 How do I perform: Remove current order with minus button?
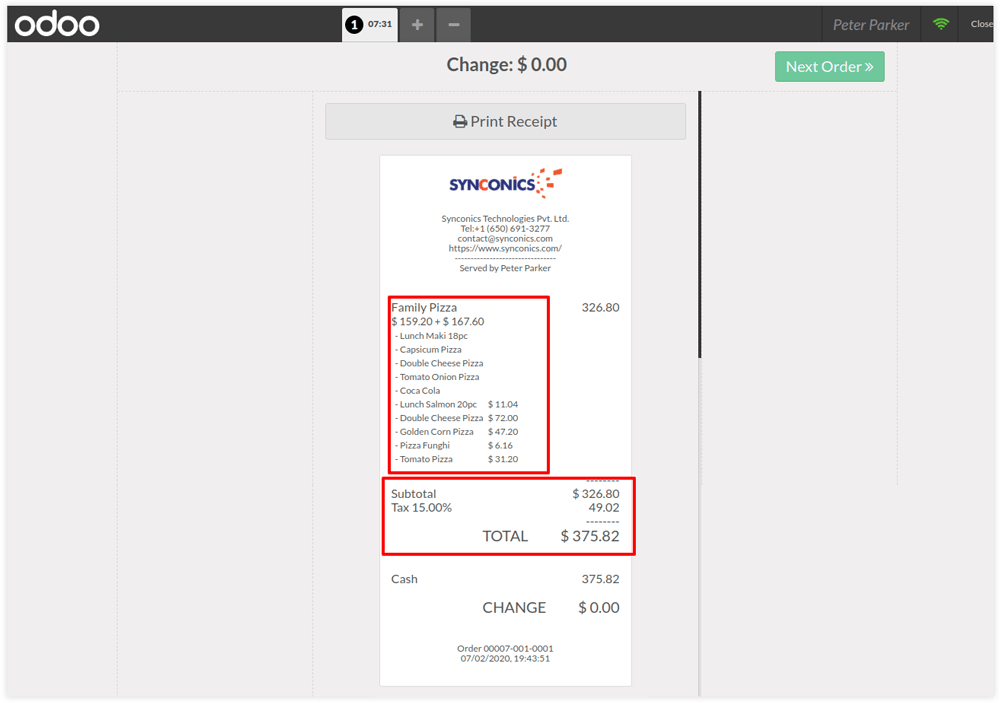(453, 25)
